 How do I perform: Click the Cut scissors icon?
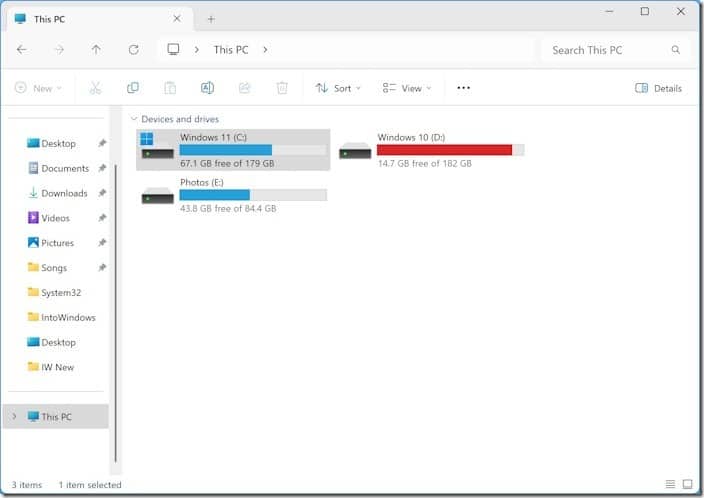[95, 88]
